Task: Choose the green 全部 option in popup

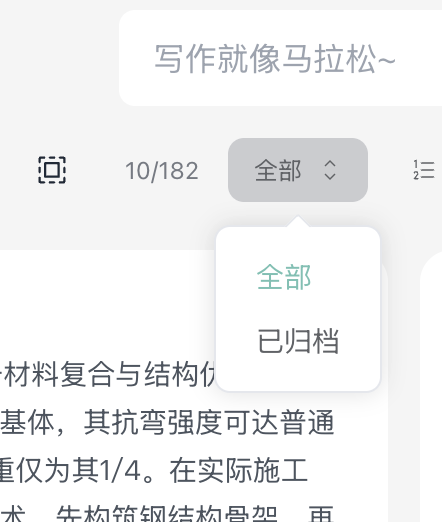Action: pyautogui.click(x=284, y=277)
